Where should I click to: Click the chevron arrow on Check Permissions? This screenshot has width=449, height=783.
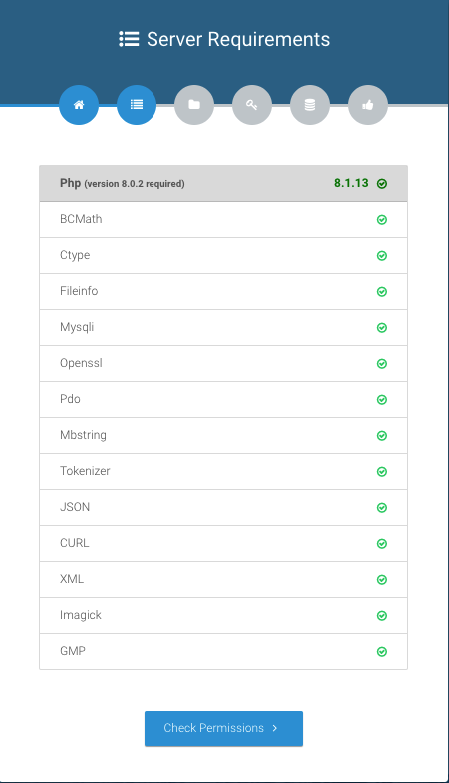[x=275, y=728]
